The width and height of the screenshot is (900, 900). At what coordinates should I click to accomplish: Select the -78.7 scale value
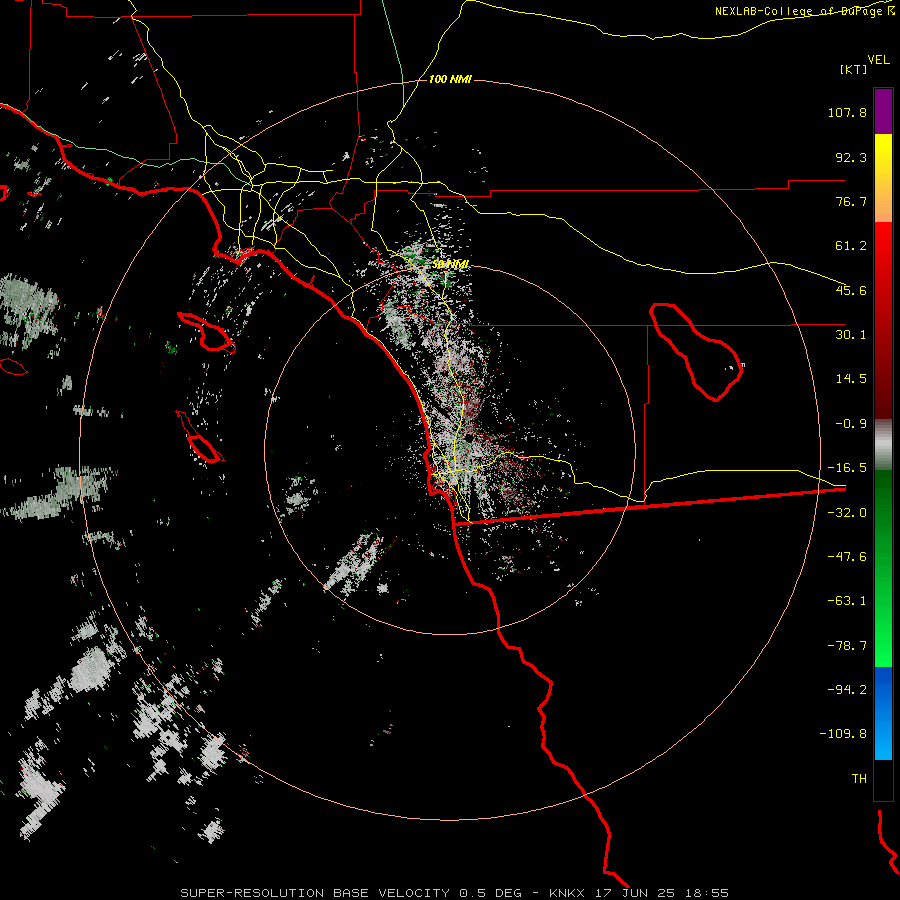click(x=847, y=646)
